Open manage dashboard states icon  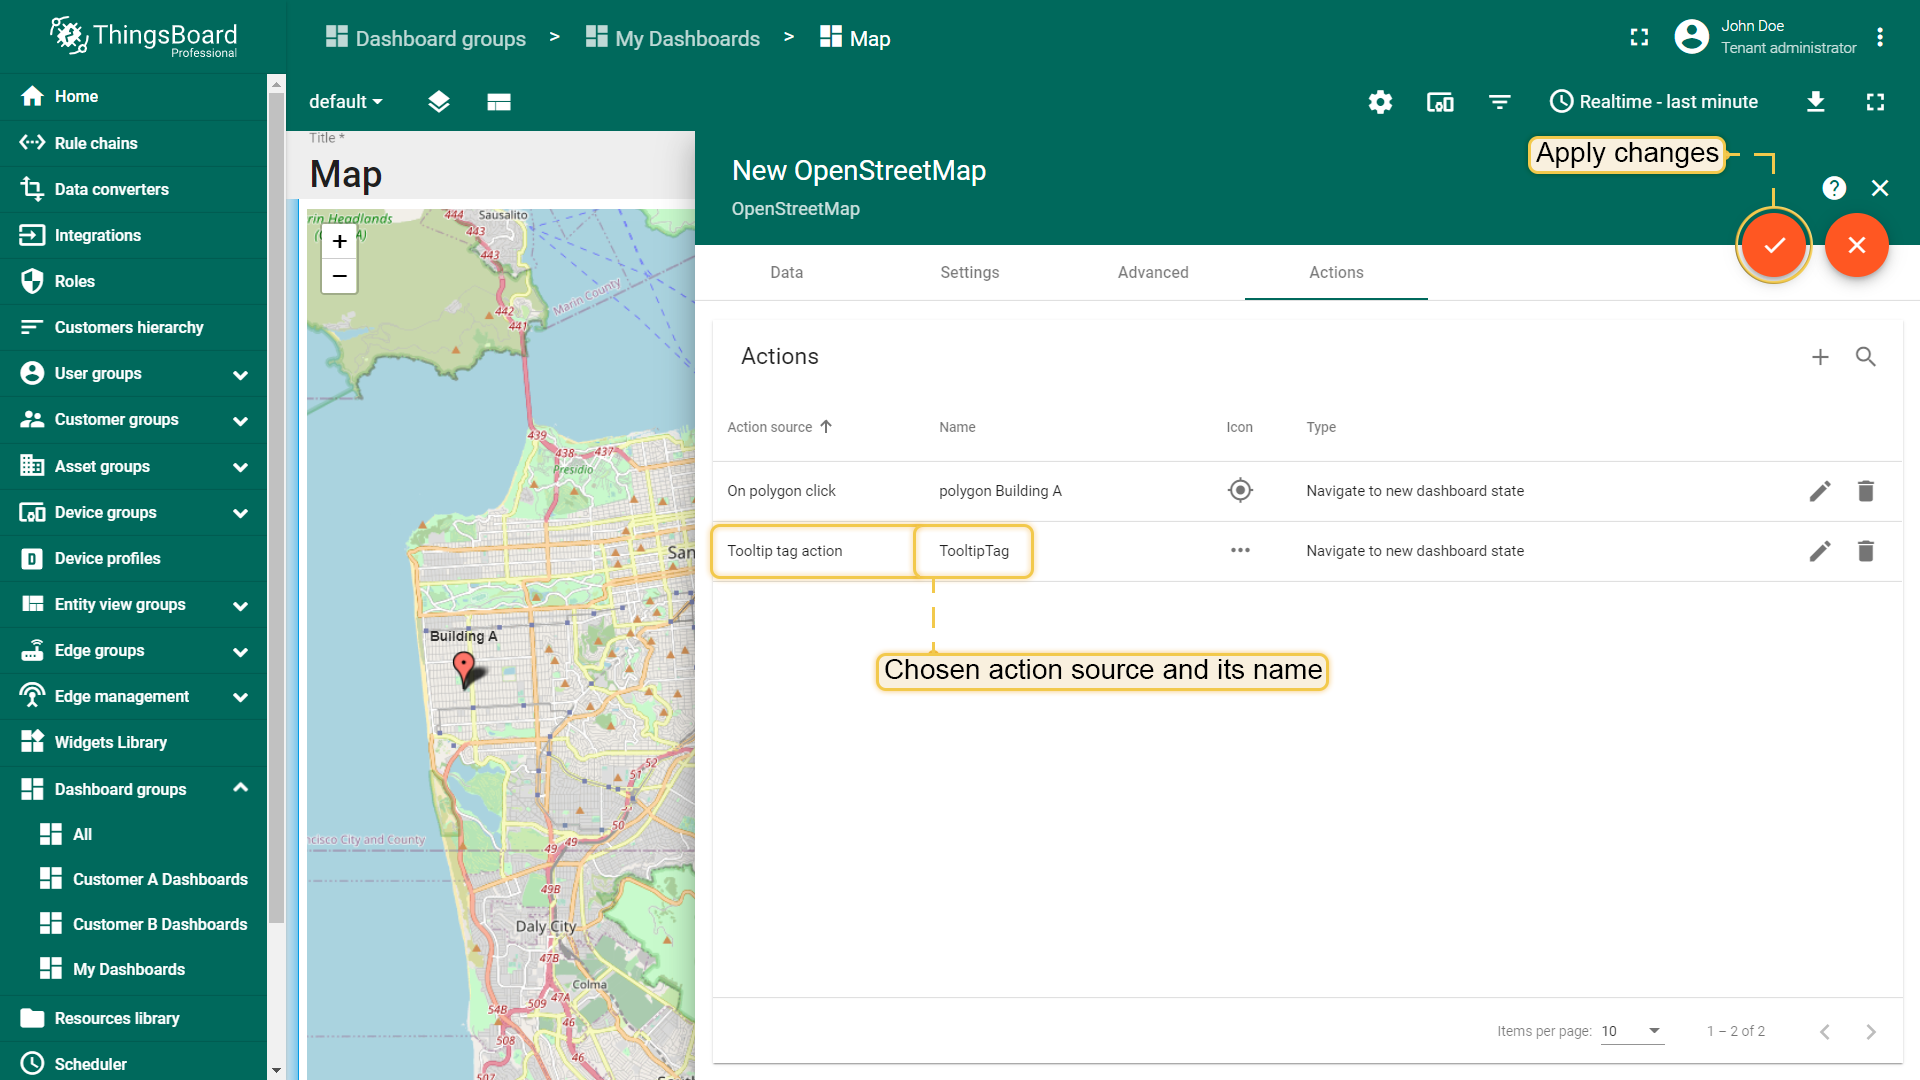pos(439,102)
